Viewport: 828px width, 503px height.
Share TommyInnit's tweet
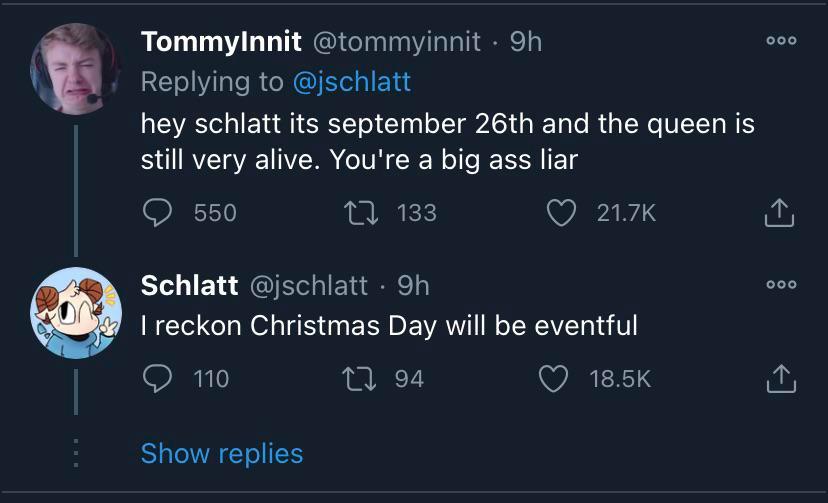[x=779, y=212]
